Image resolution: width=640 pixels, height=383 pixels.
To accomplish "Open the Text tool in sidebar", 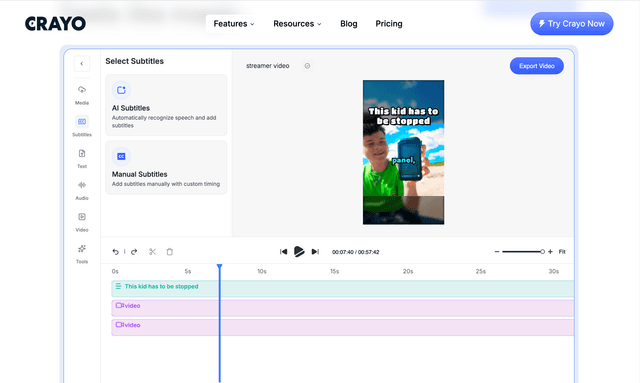I will coord(82,158).
